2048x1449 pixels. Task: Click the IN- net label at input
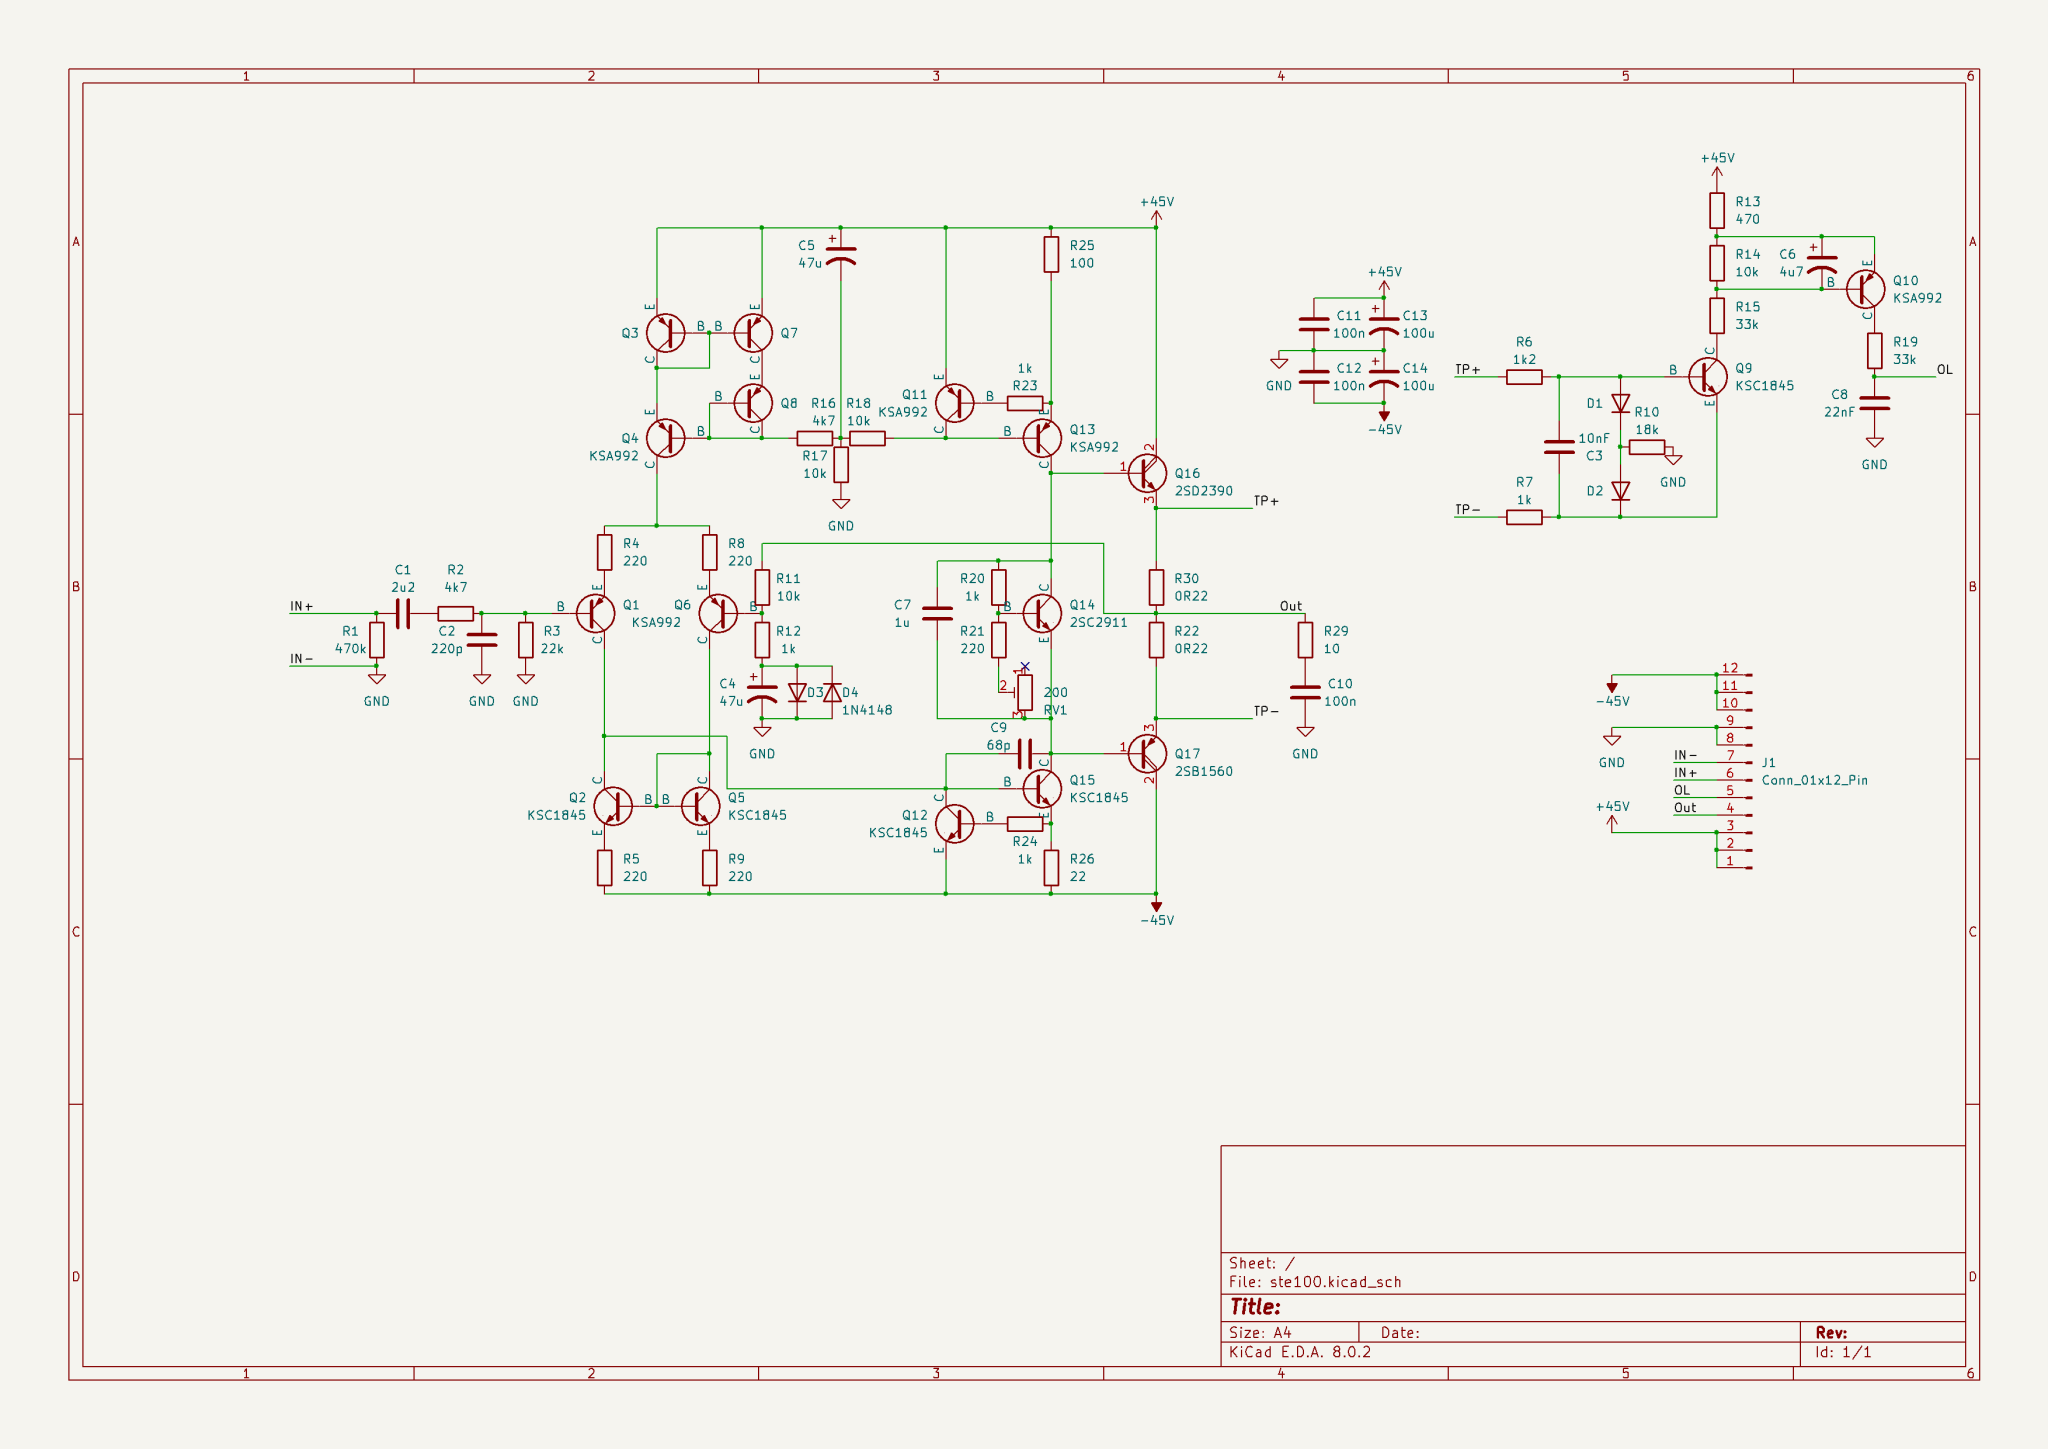(x=301, y=658)
